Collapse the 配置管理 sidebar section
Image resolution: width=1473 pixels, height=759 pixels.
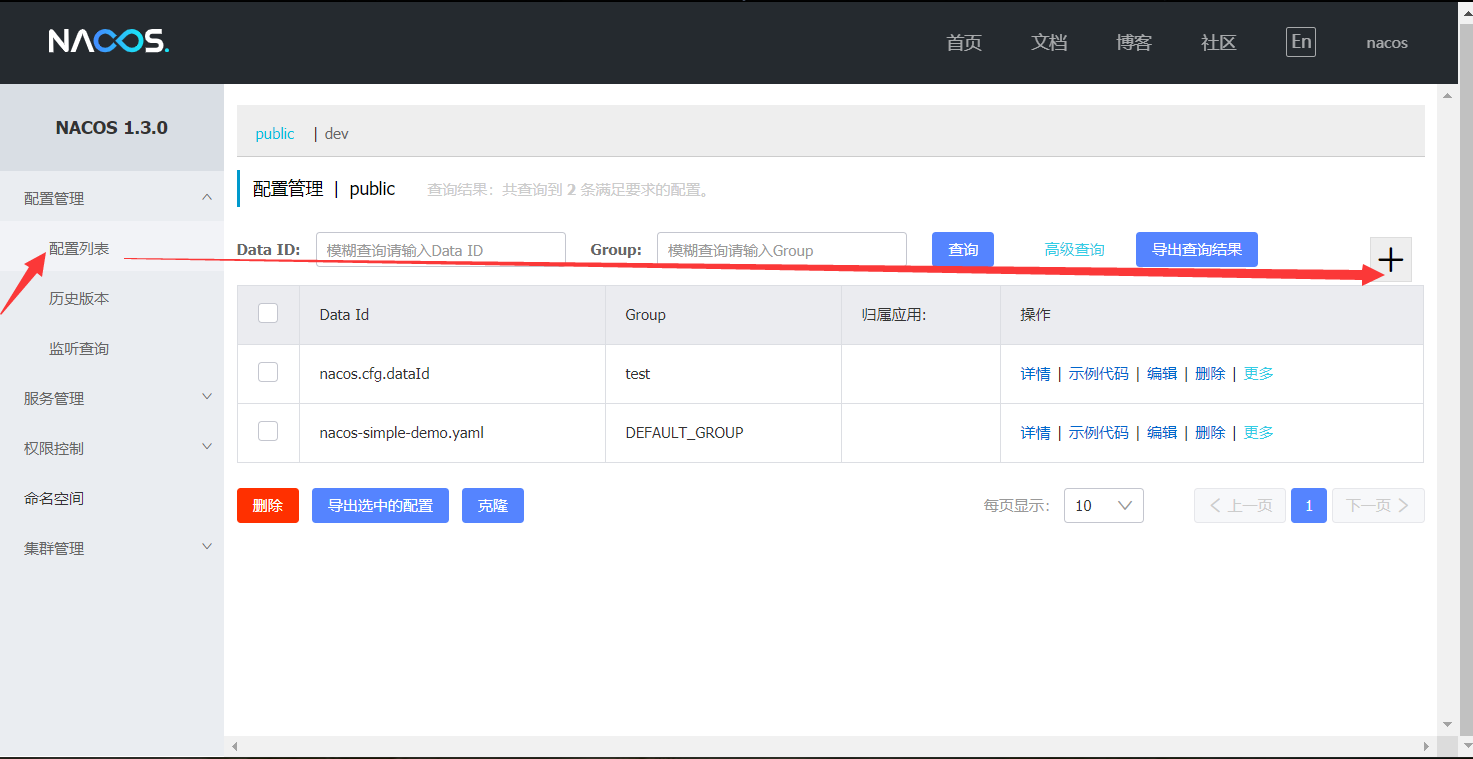click(x=110, y=197)
